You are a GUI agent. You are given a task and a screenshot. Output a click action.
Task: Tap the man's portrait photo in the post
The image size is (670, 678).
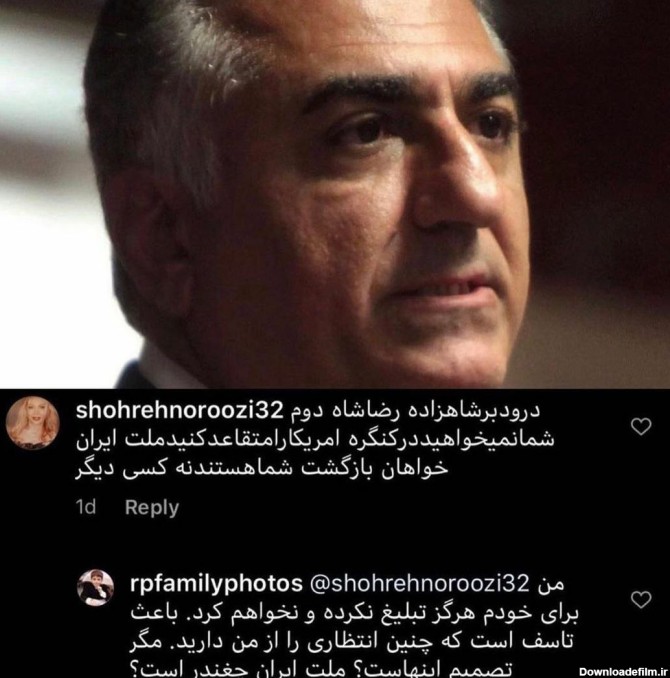335,194
